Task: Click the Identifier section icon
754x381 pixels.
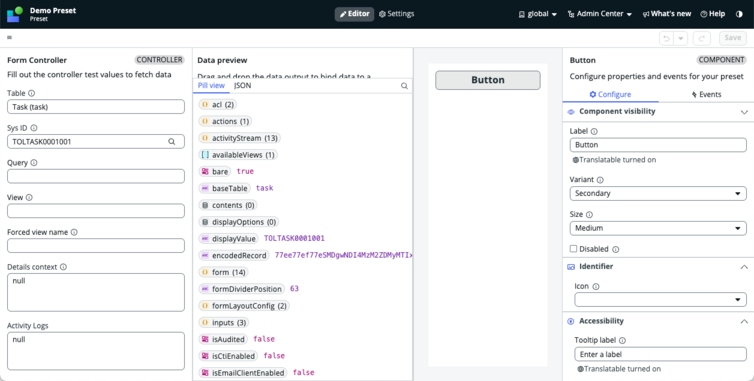Action: 571,267
